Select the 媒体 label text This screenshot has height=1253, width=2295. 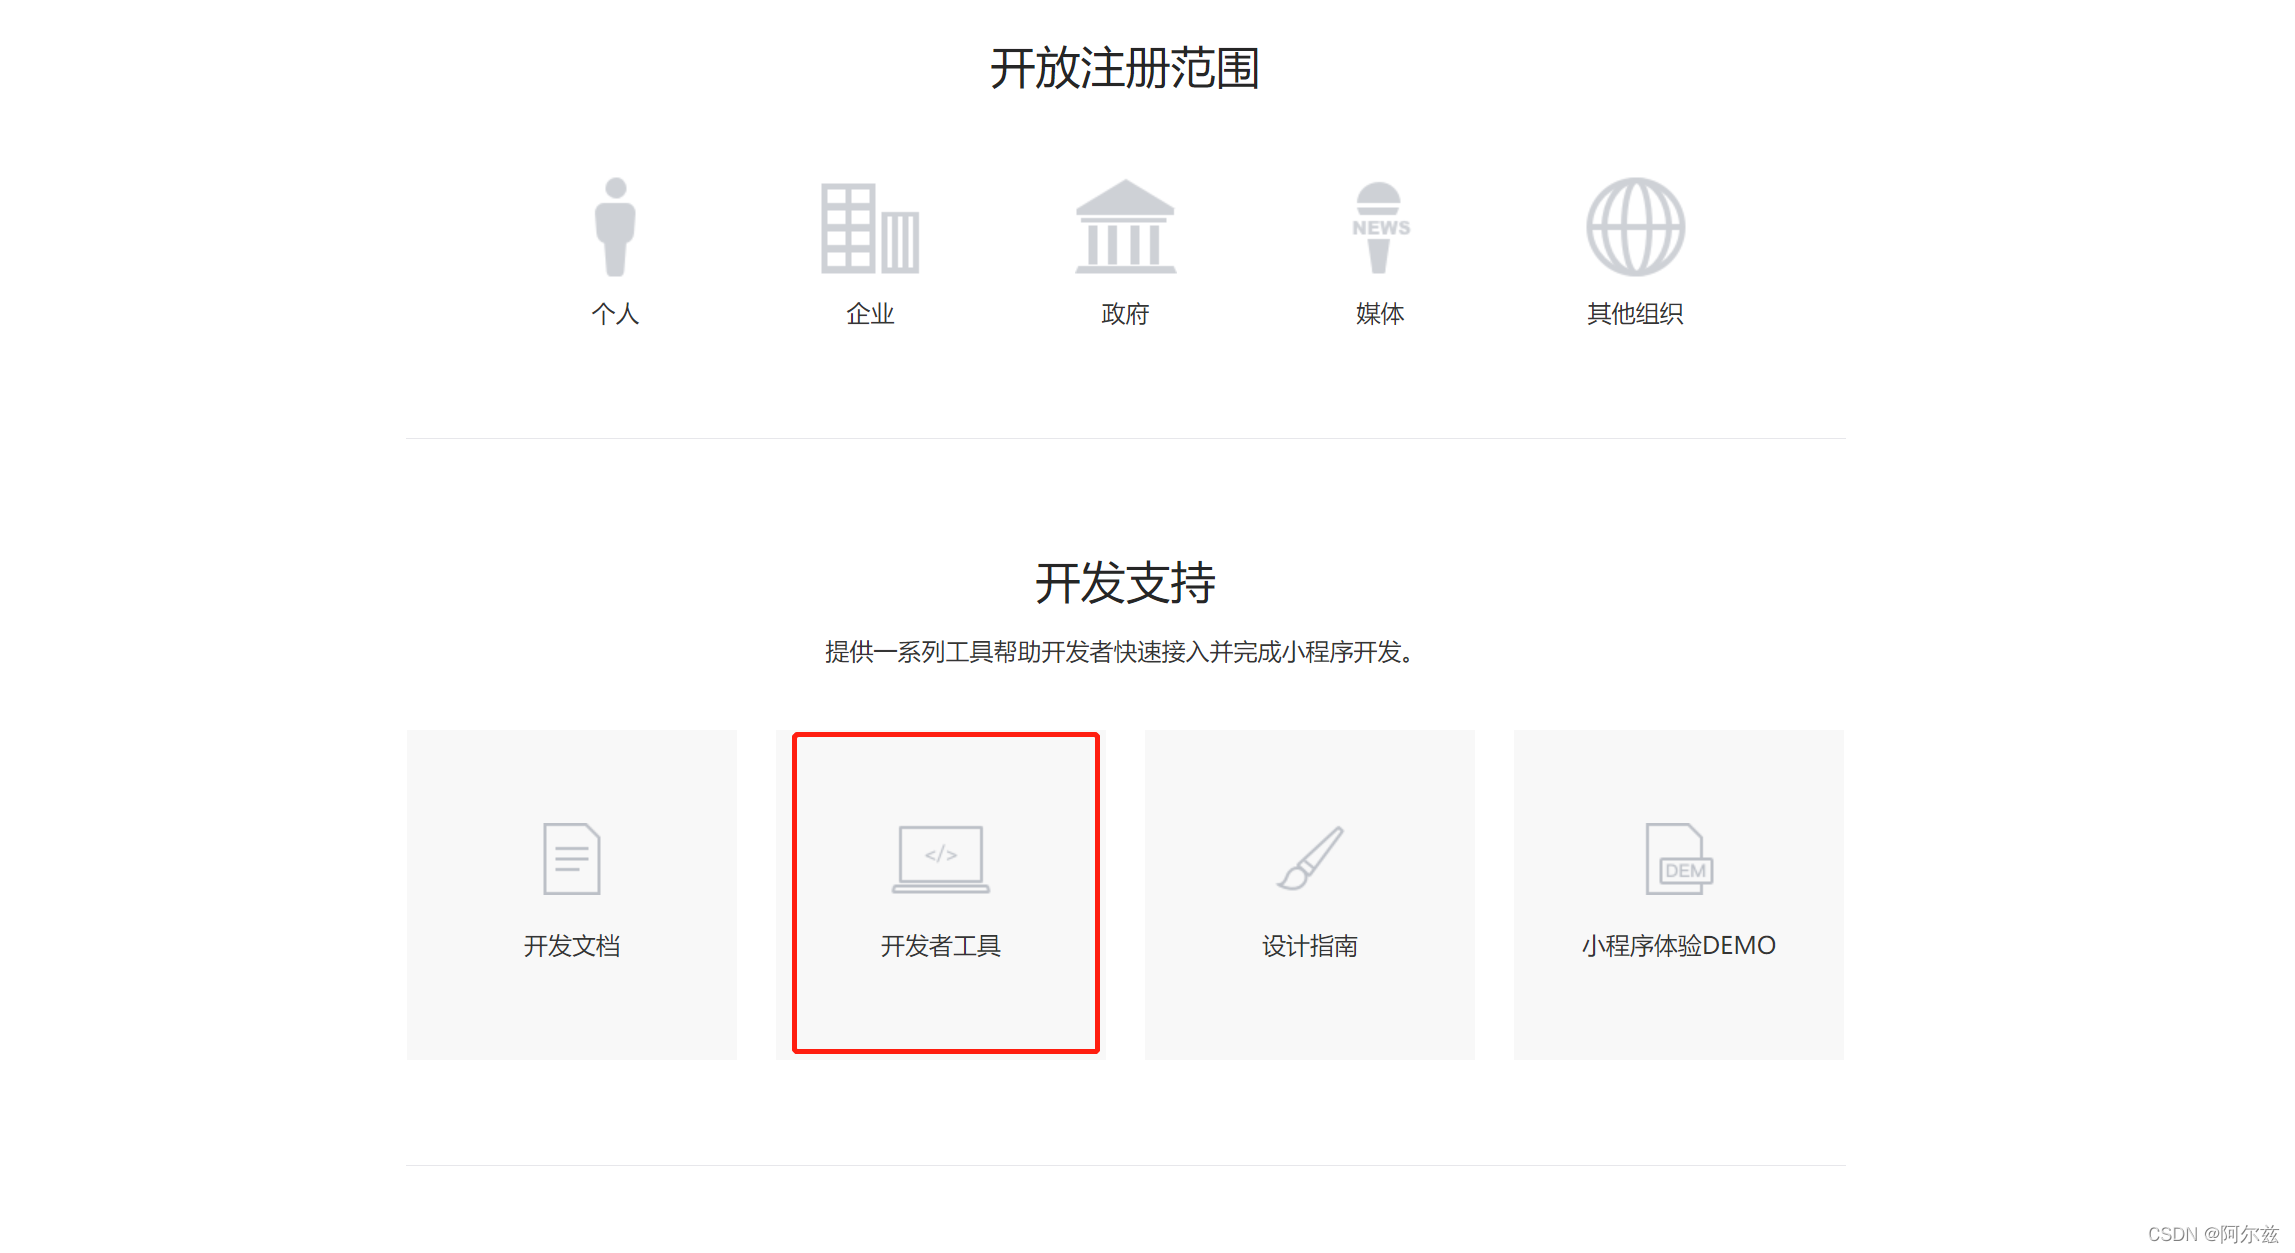(1380, 314)
